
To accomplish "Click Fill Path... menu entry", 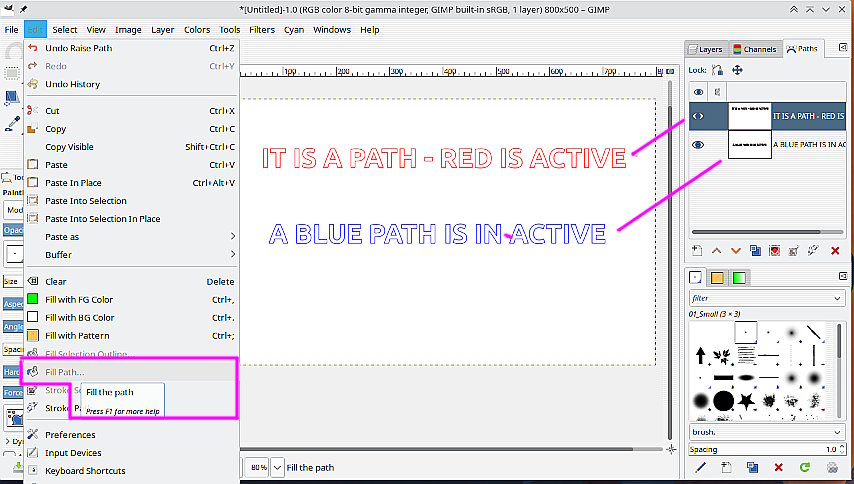I will click(x=132, y=372).
